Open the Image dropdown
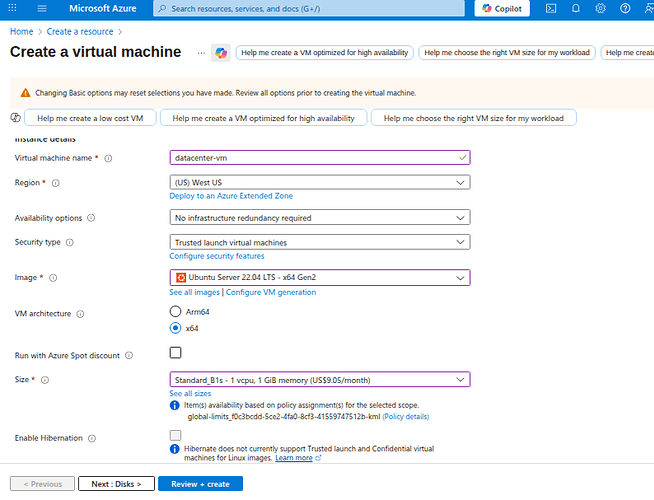This screenshot has width=654, height=500. [320, 277]
